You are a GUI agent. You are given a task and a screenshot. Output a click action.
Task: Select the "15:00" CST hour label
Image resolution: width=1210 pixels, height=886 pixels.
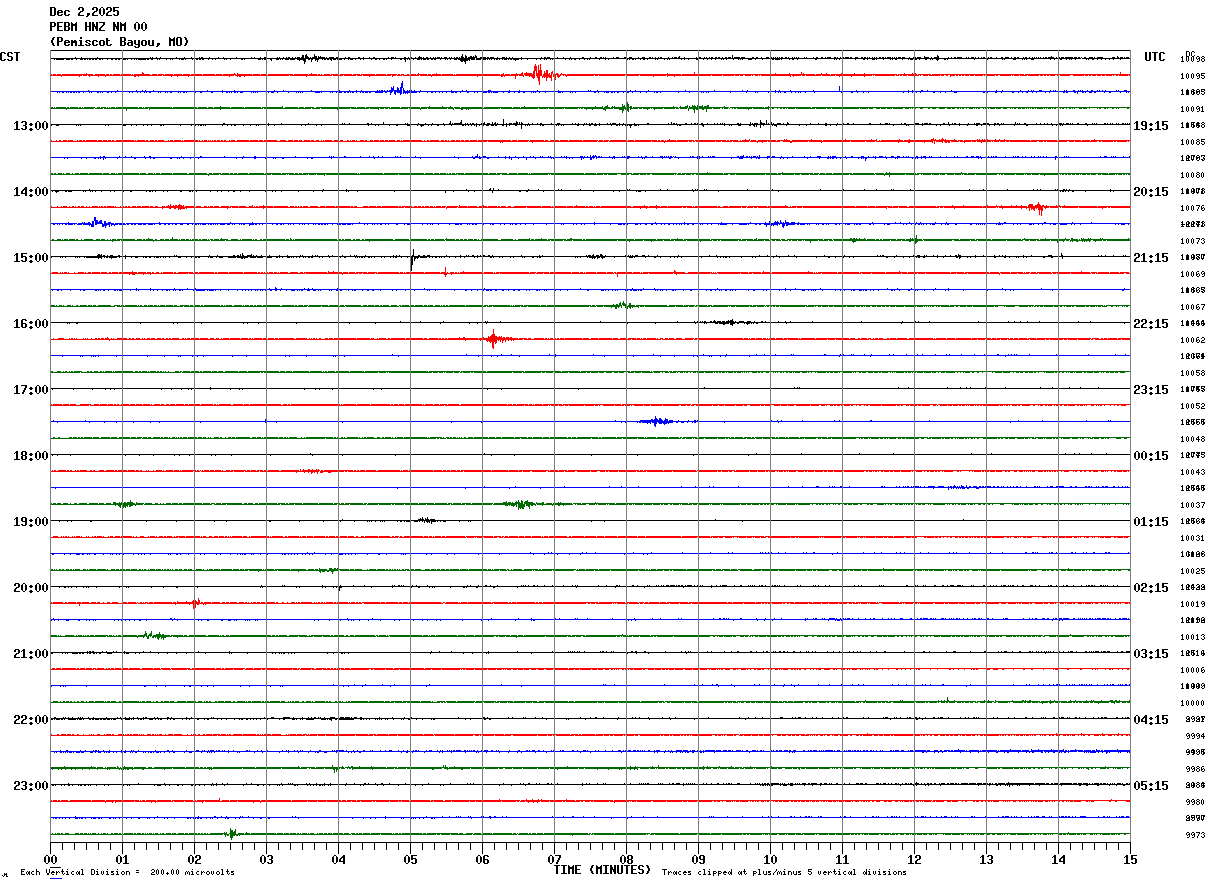[30, 257]
